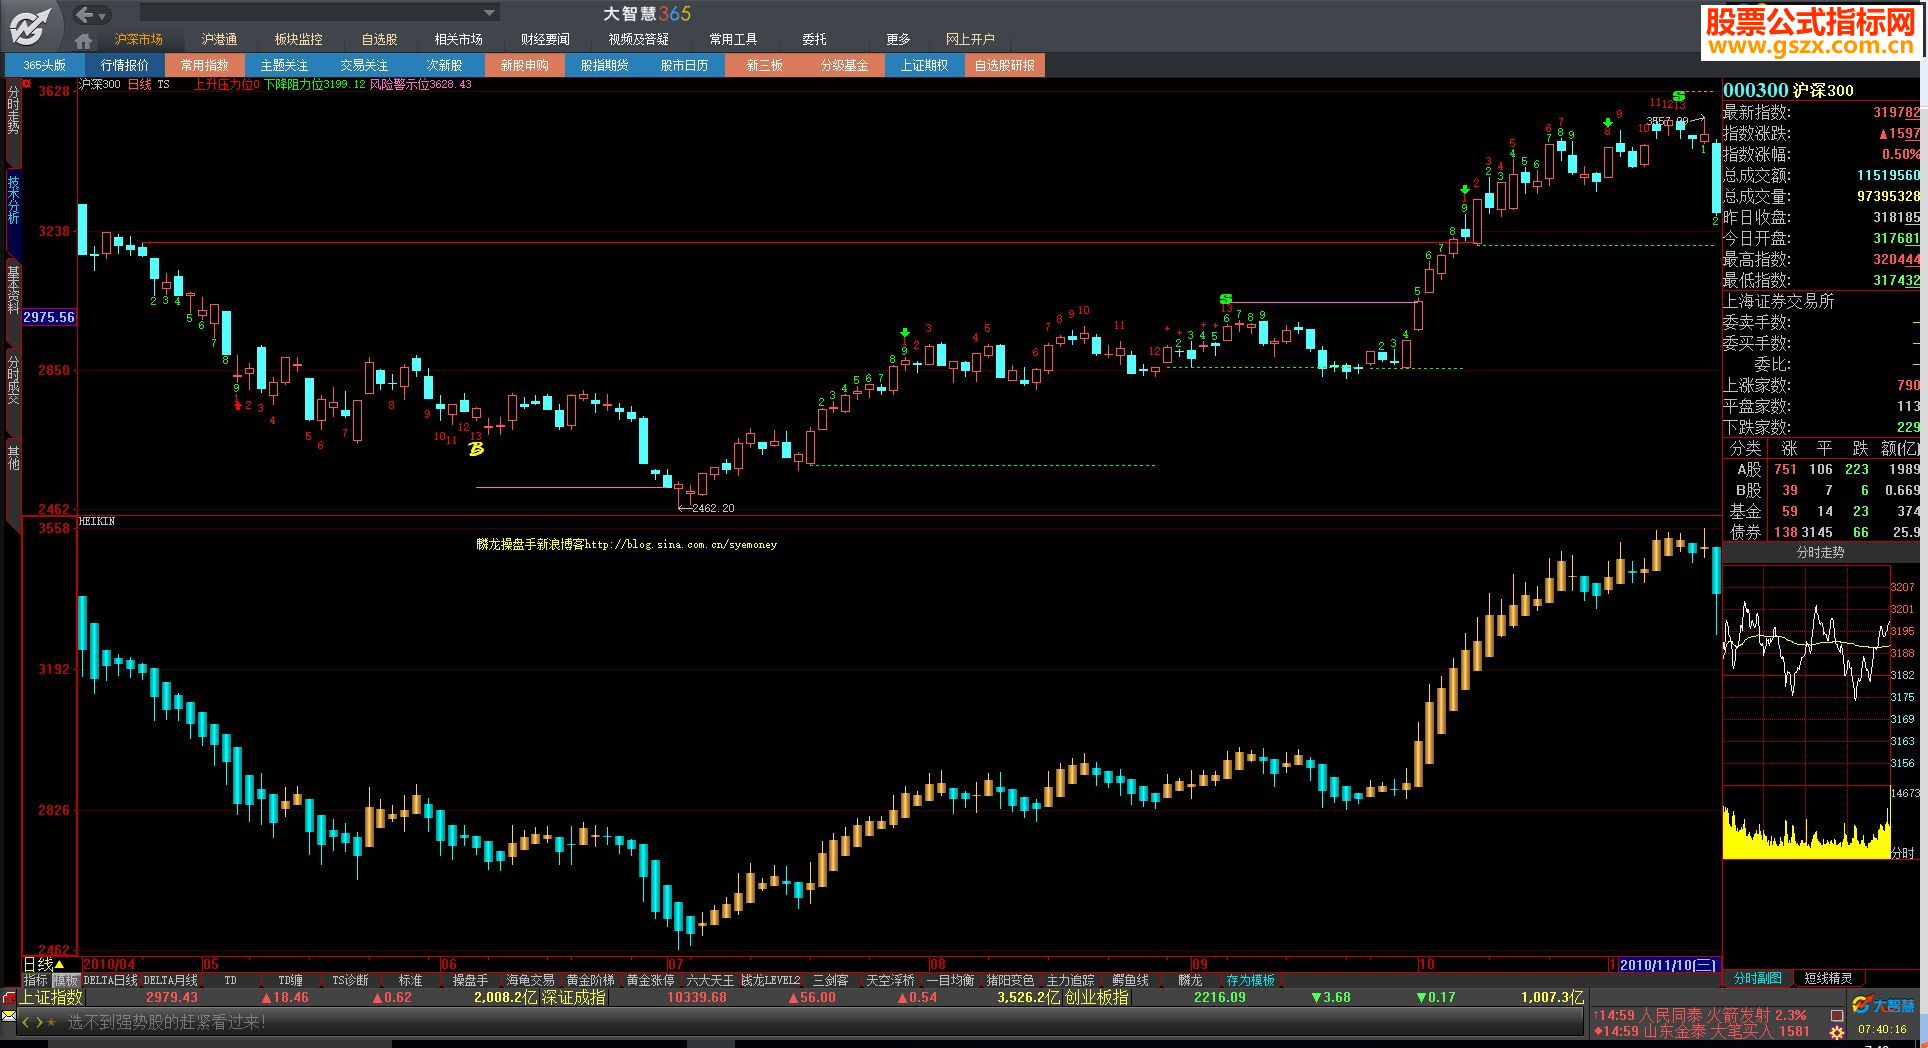Go to home via the house icon
This screenshot has width=1928, height=1048.
pos(84,41)
